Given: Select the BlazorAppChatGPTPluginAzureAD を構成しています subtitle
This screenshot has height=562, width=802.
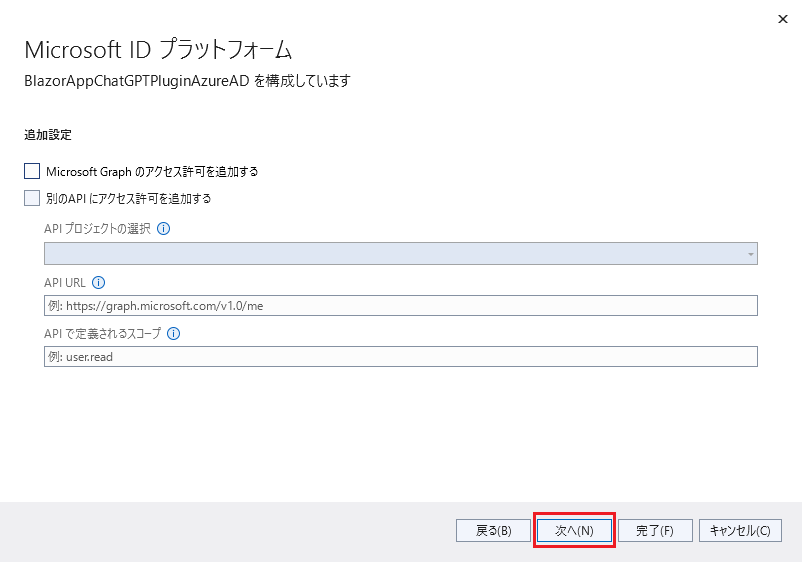Looking at the screenshot, I should click(x=187, y=81).
